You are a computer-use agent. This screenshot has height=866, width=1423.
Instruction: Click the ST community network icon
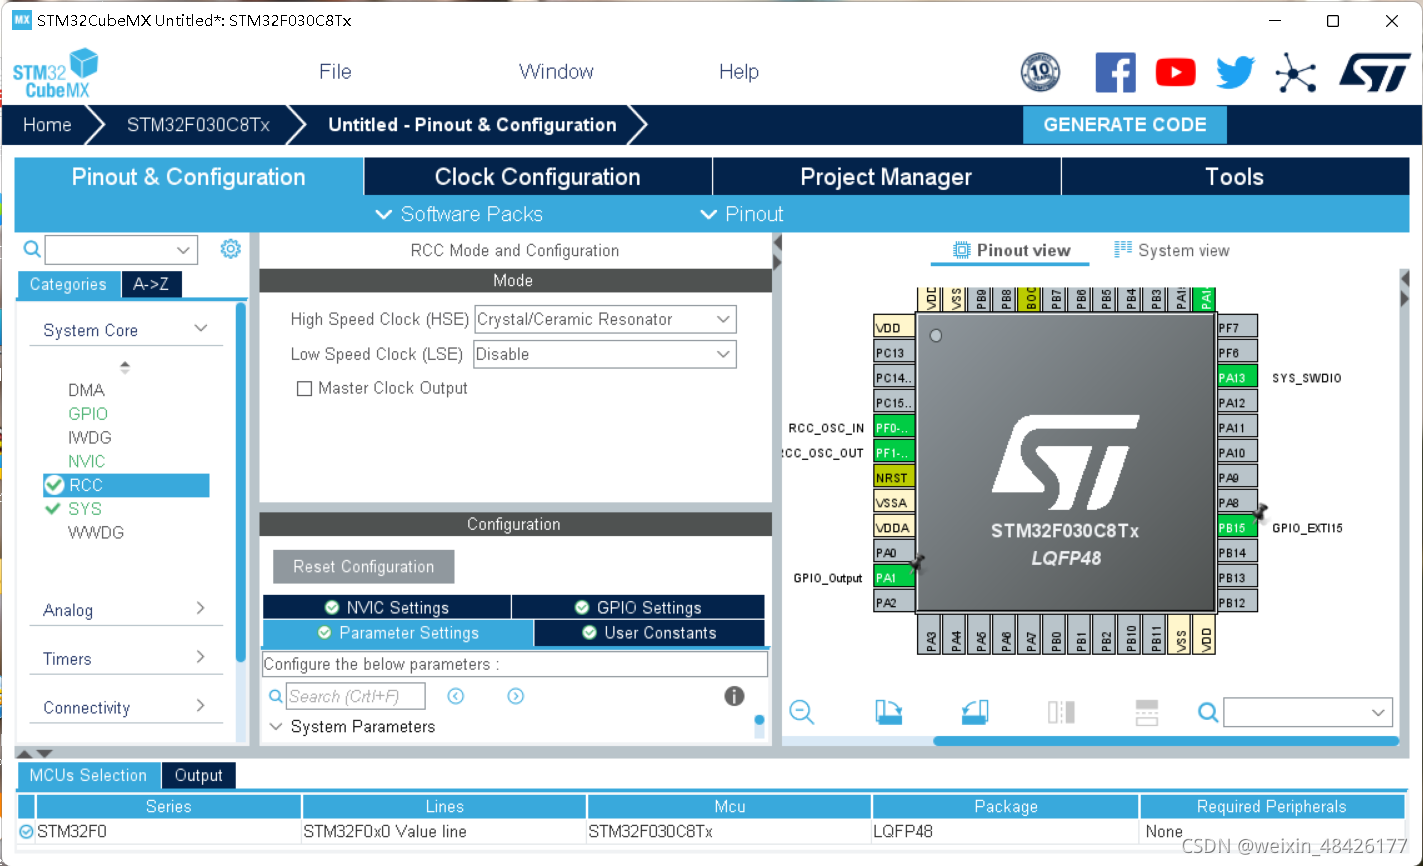[1295, 72]
